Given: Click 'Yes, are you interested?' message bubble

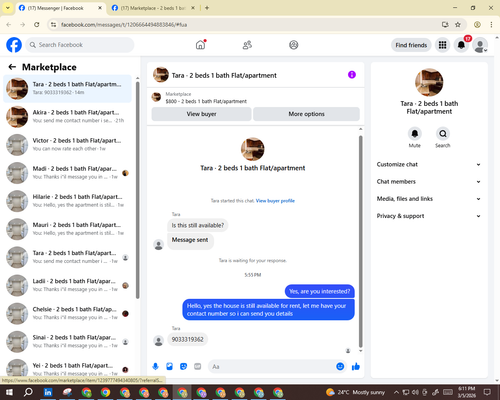Looking at the screenshot, I should pyautogui.click(x=320, y=291).
